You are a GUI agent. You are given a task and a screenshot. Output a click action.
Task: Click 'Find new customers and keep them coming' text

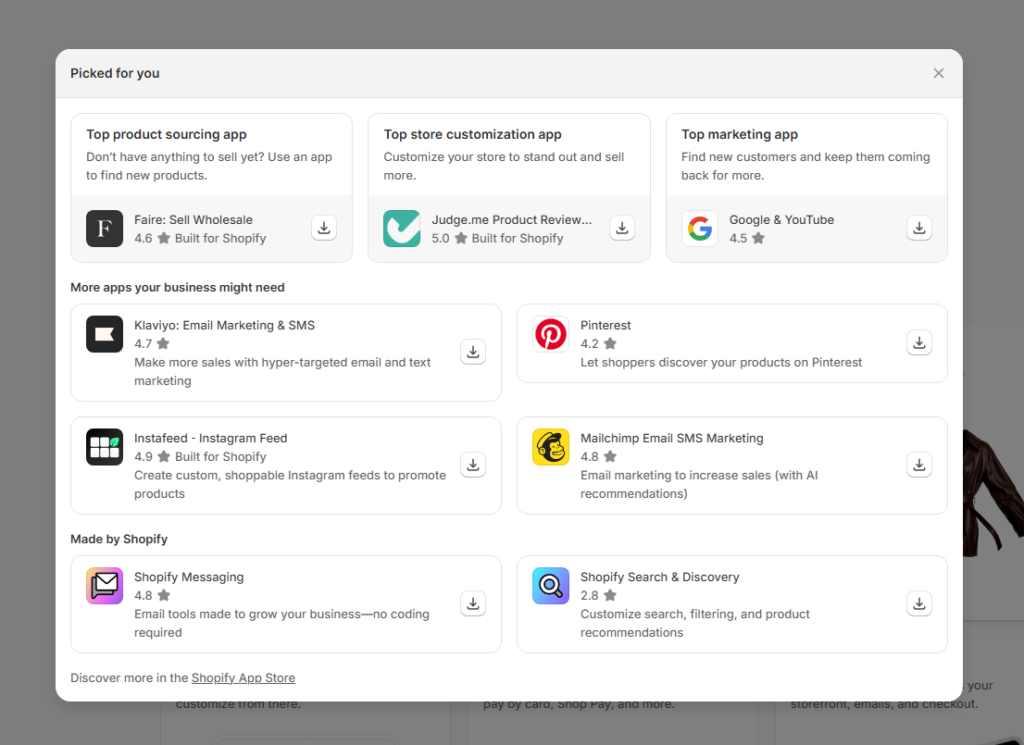click(x=805, y=166)
